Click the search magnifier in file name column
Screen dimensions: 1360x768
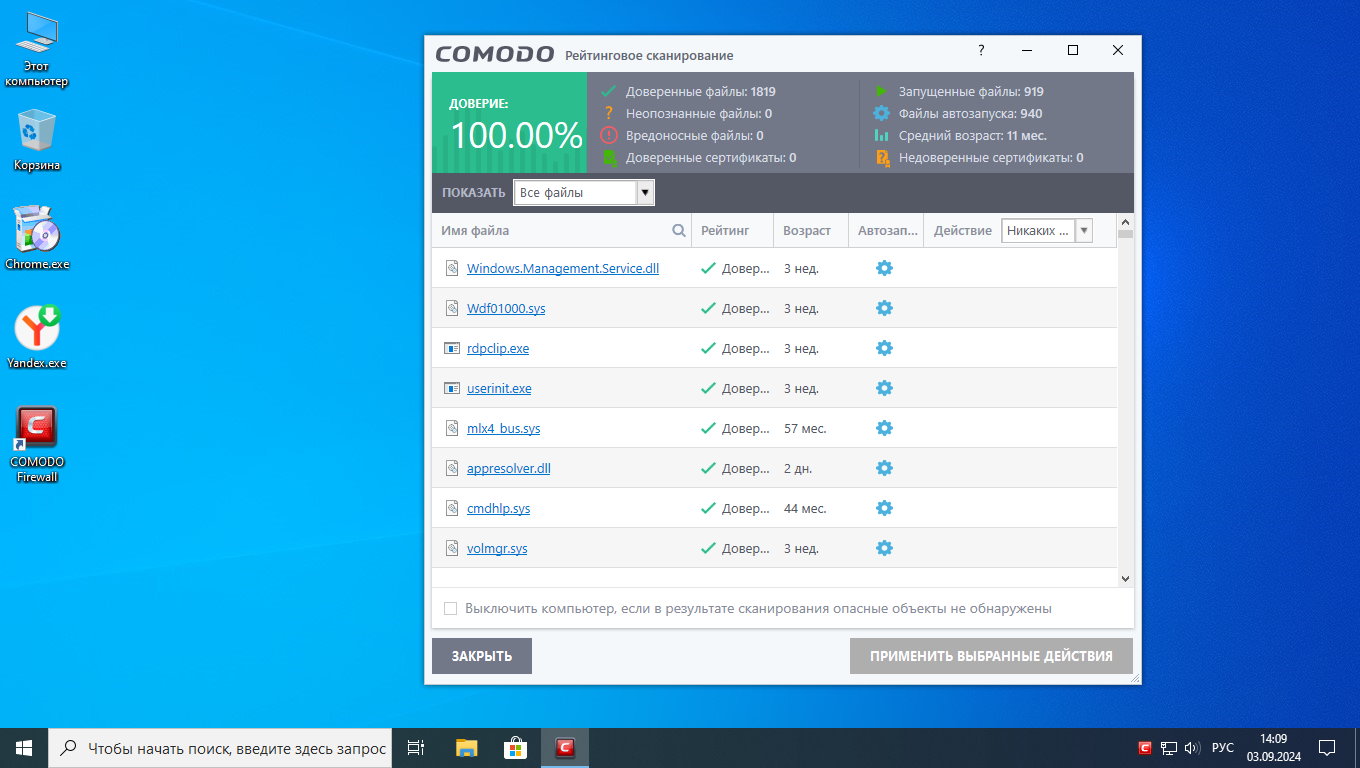pyautogui.click(x=679, y=231)
